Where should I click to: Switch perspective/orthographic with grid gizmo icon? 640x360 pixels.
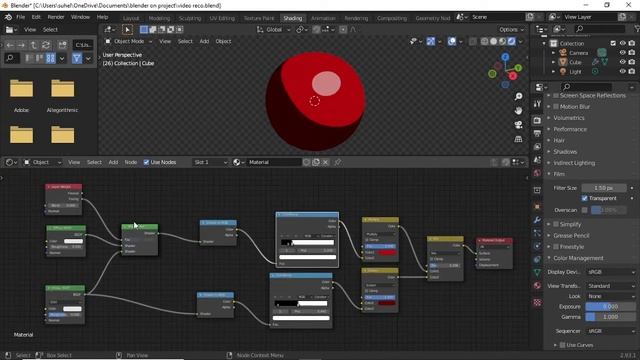point(518,139)
